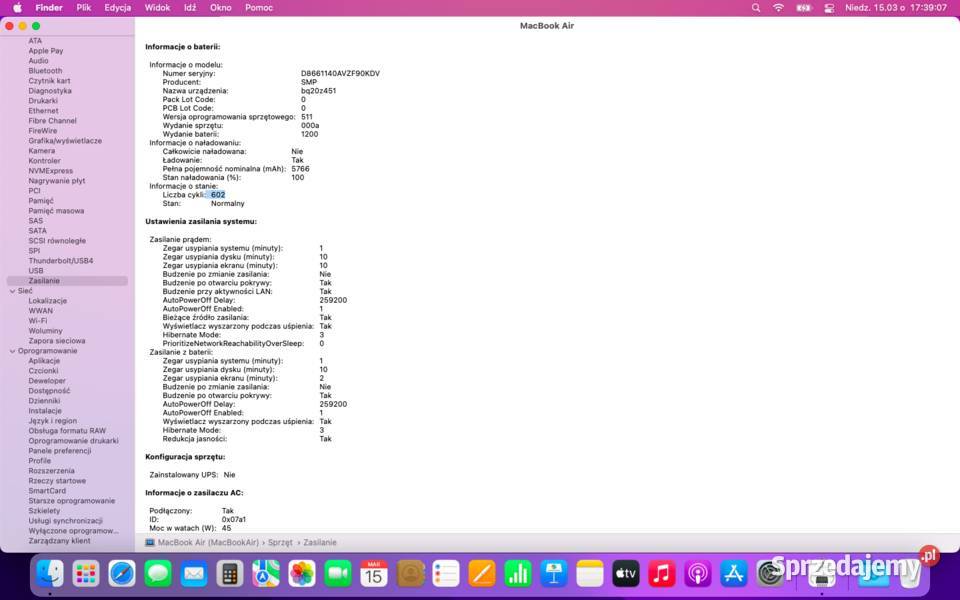Open Launchpad in the Dock

[x=86, y=574]
